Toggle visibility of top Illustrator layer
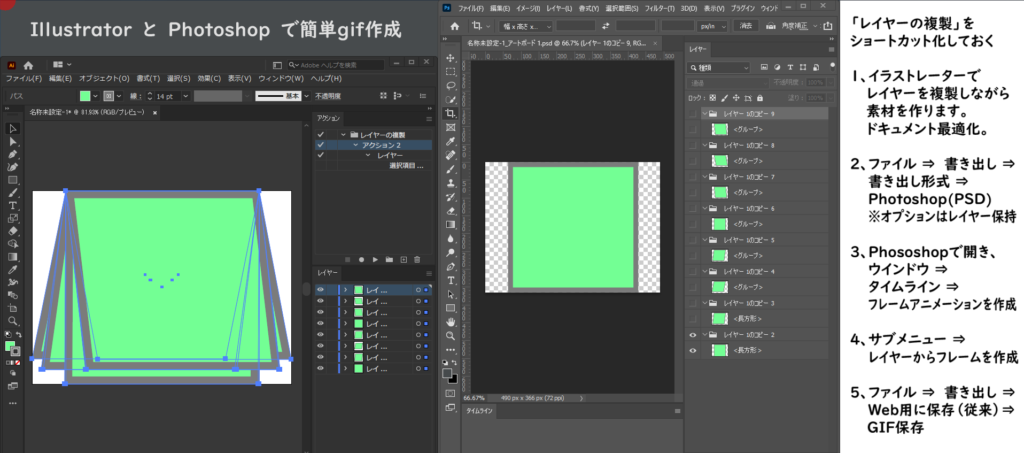The image size is (1024, 453). coord(321,289)
